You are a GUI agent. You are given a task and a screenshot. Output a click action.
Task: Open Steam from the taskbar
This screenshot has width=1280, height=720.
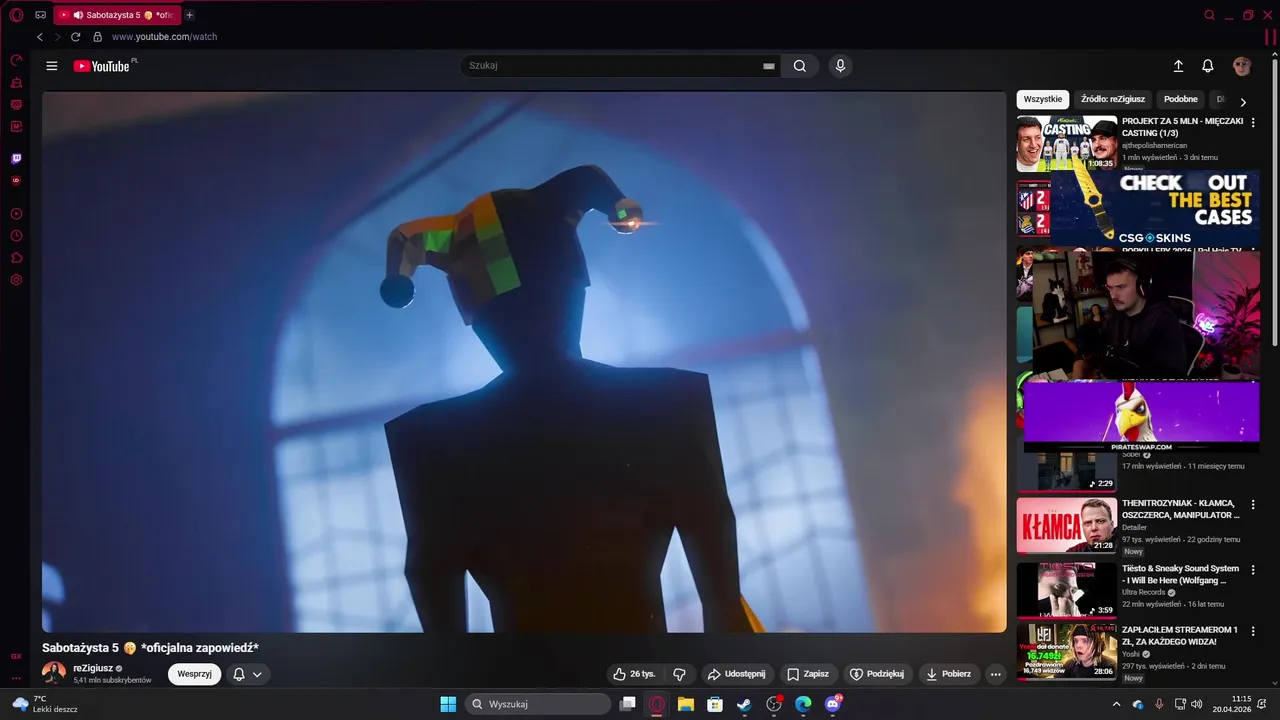pyautogui.click(x=744, y=704)
